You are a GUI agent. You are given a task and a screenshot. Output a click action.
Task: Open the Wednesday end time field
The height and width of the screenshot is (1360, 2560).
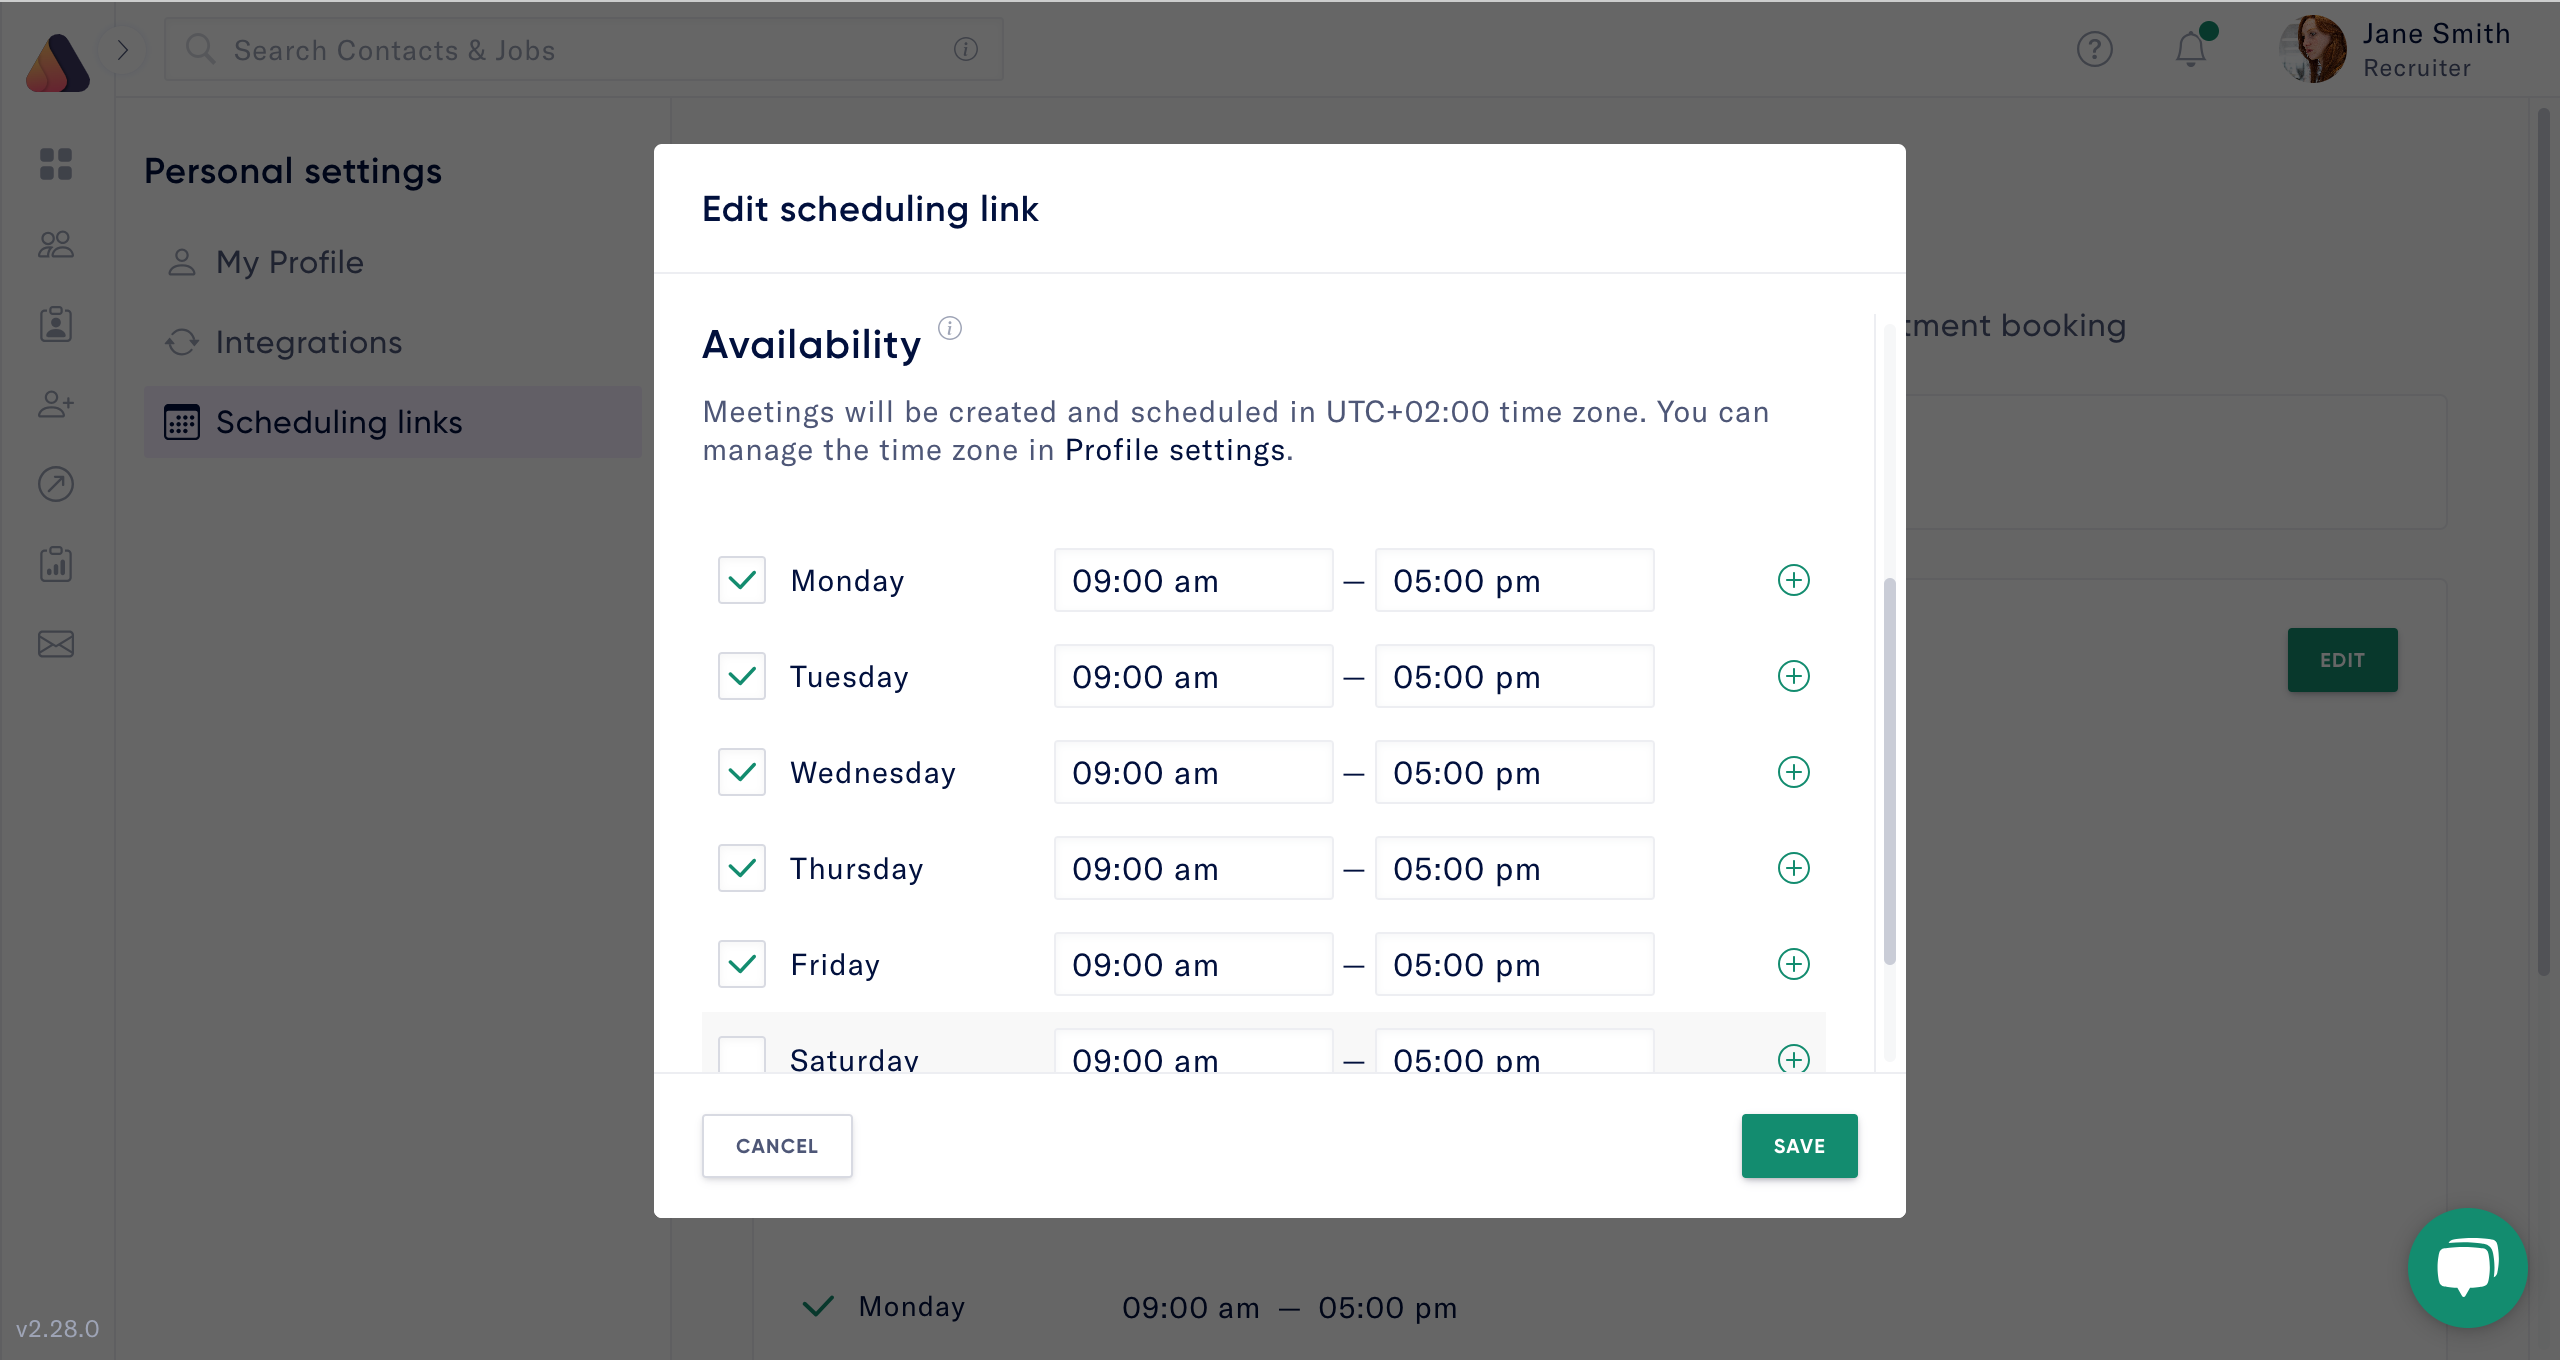pyautogui.click(x=1513, y=772)
